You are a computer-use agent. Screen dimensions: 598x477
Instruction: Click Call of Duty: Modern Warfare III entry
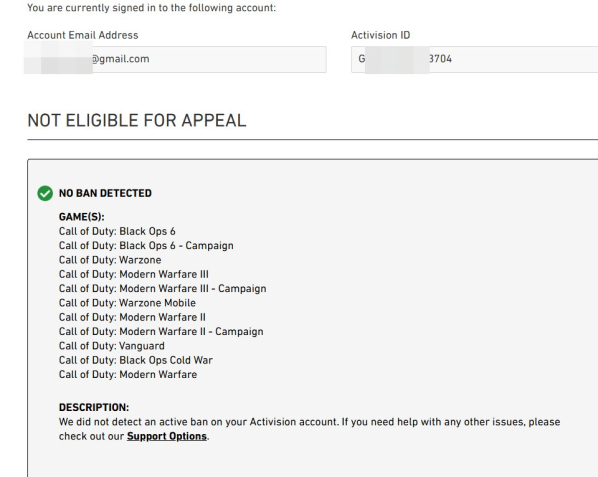(134, 274)
